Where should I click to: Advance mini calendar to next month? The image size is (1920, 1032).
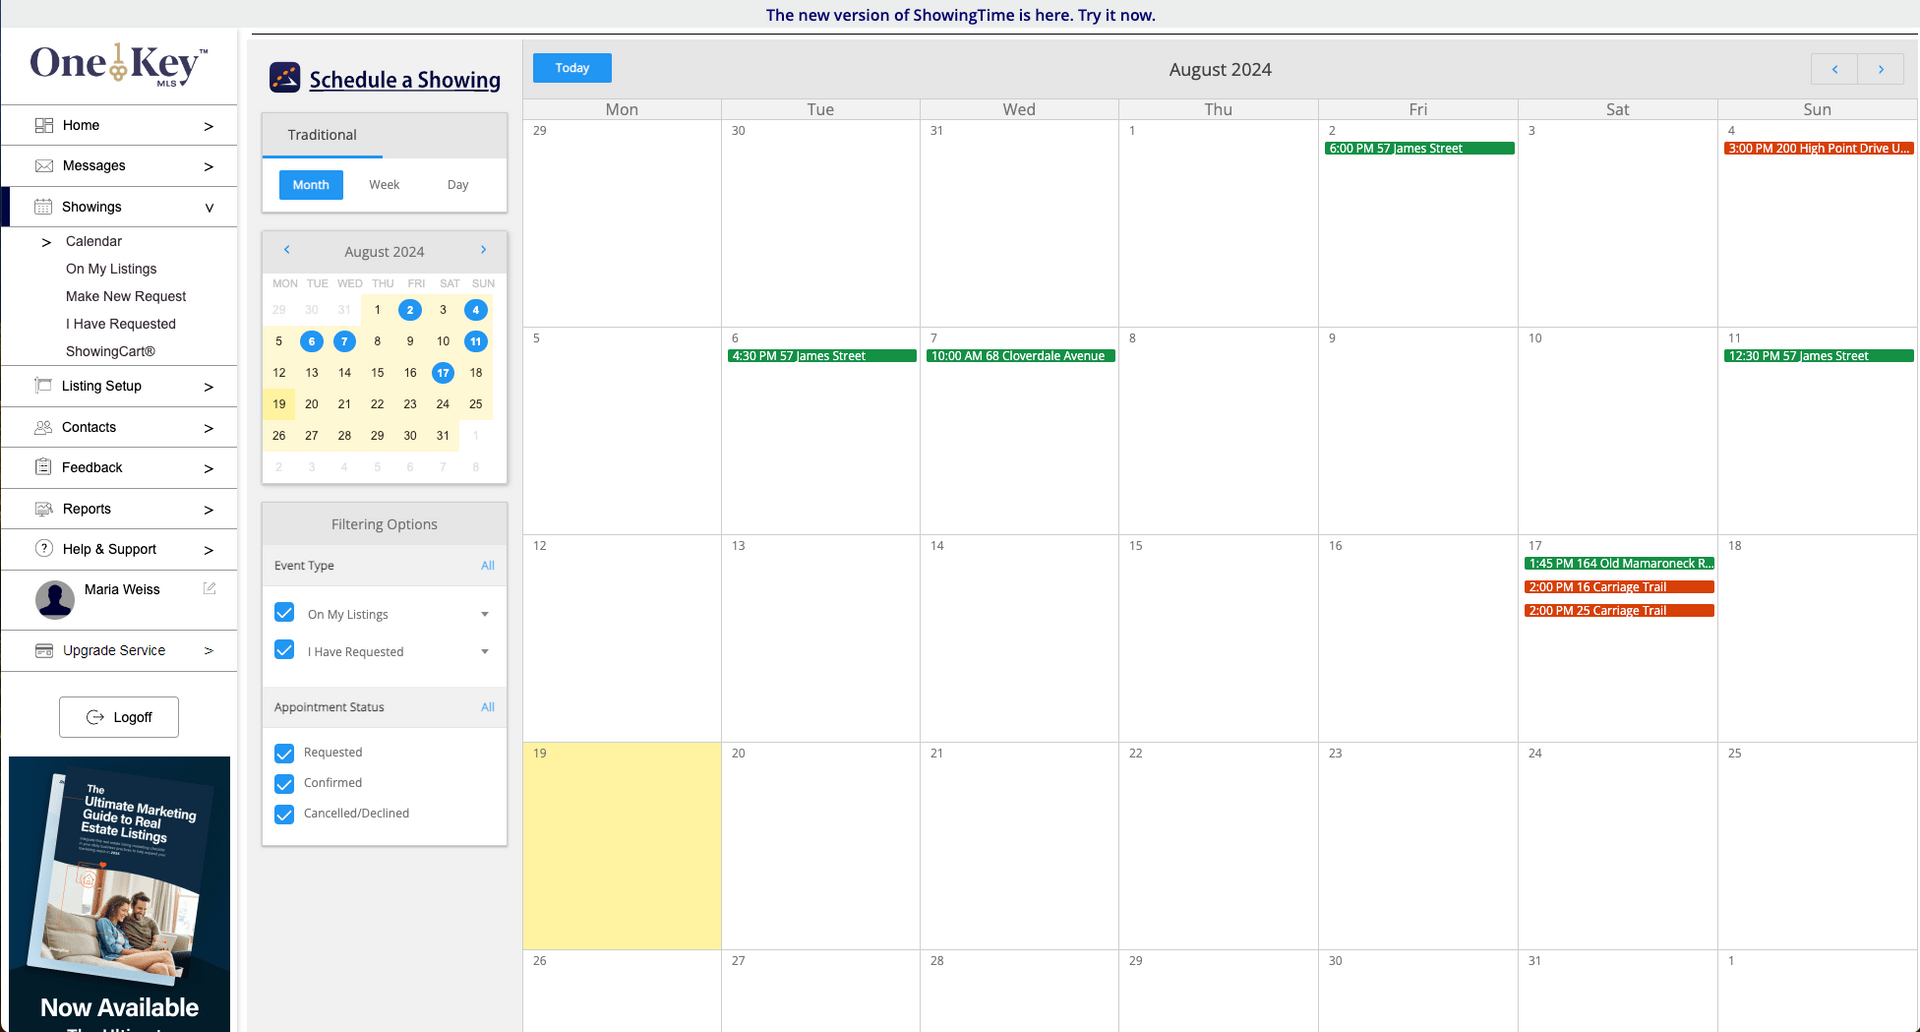(x=484, y=250)
